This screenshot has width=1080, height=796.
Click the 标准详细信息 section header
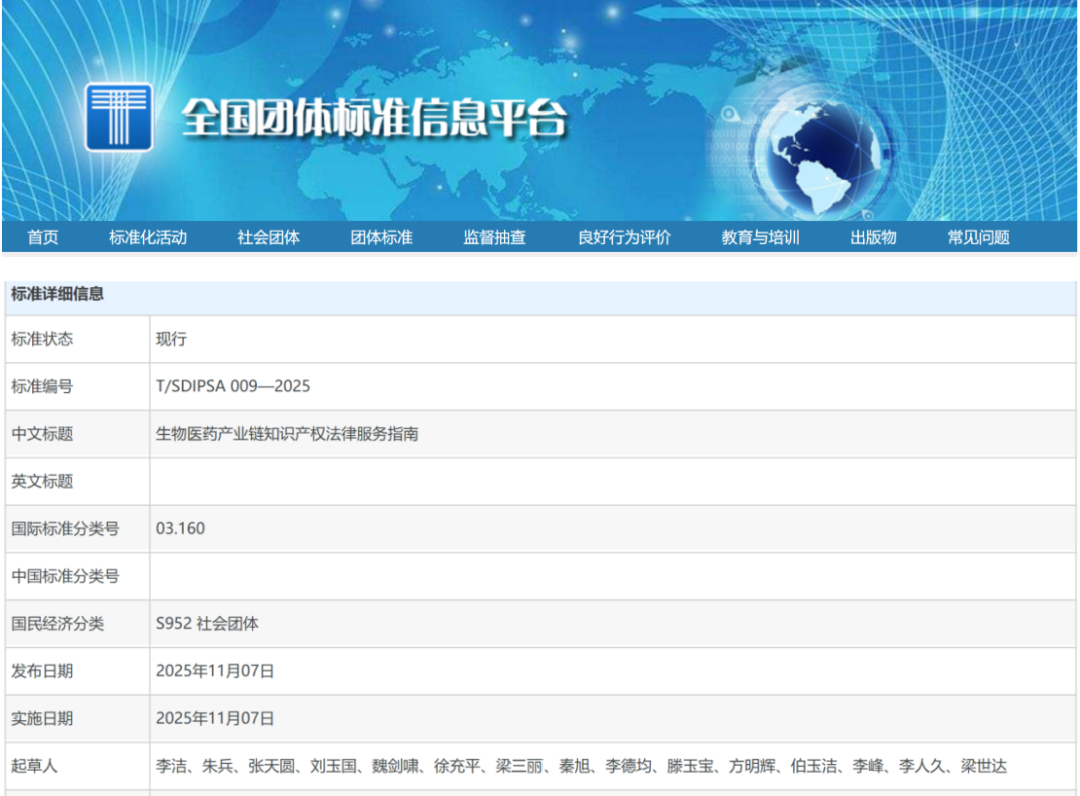59,294
